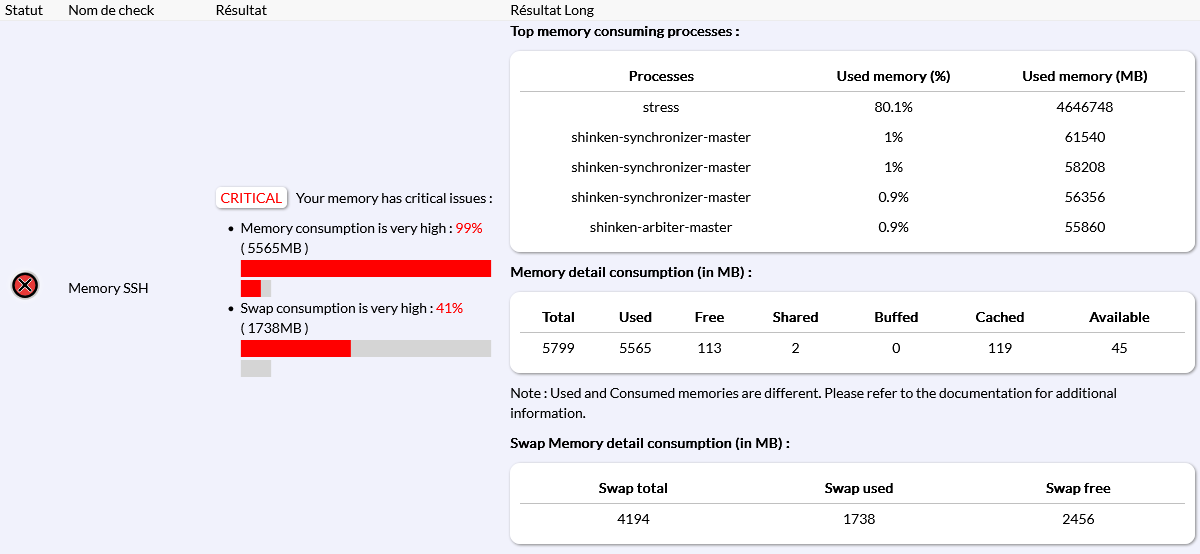This screenshot has height=554, width=1200.
Task: Click the Résultat Long column header
Action: 552,10
